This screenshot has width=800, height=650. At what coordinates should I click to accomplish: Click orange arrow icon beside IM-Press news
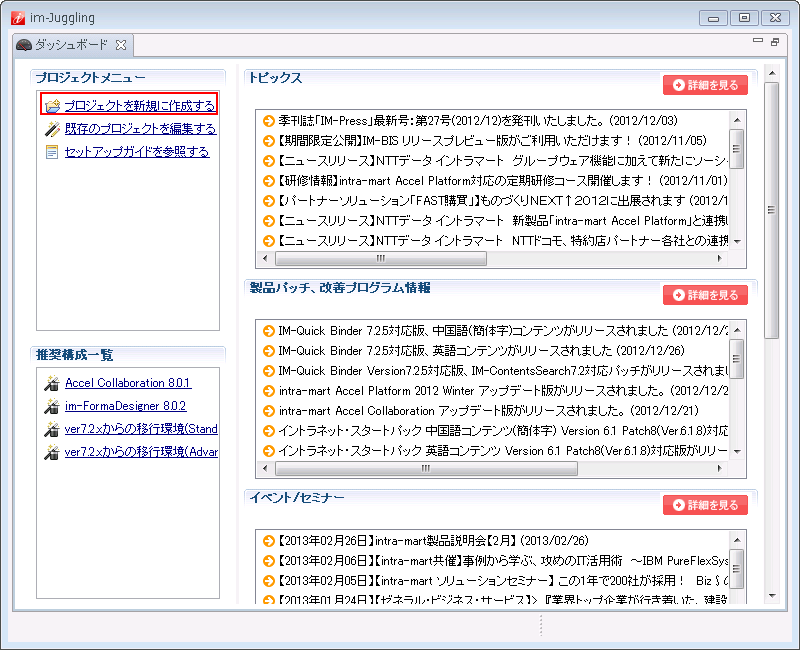[x=268, y=121]
